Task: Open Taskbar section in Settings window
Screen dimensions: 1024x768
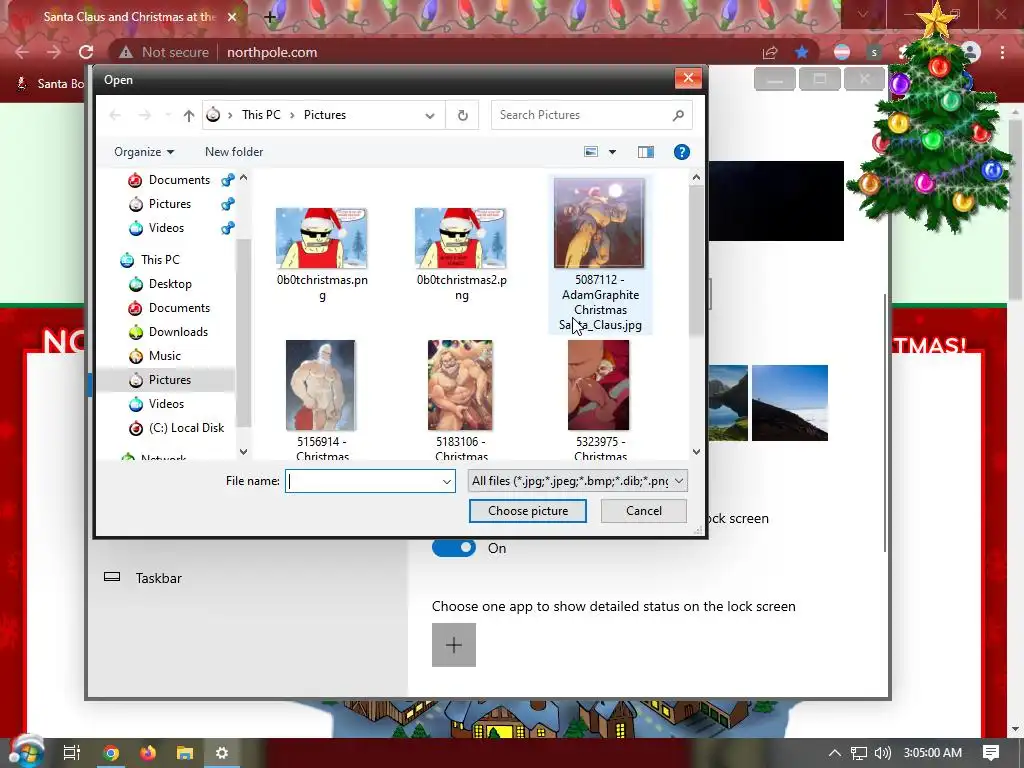Action: 159,579
